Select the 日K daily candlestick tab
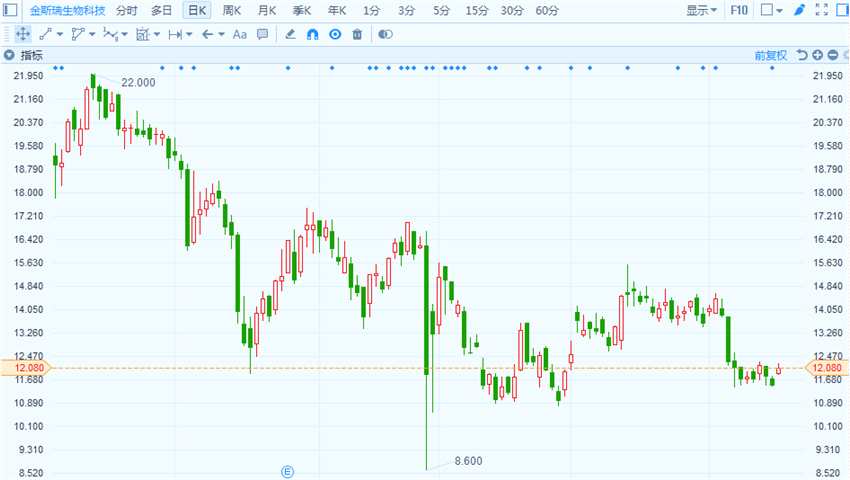Viewport: 850px width, 480px height. tap(197, 10)
